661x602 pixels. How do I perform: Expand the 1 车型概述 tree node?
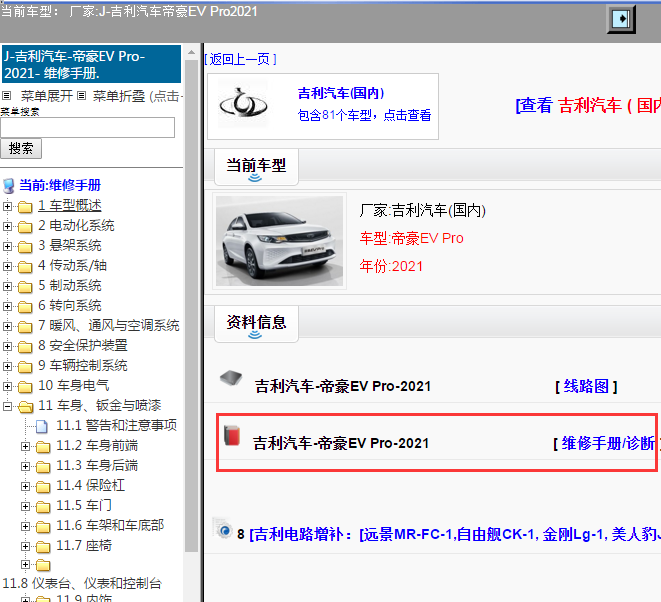click(7, 206)
